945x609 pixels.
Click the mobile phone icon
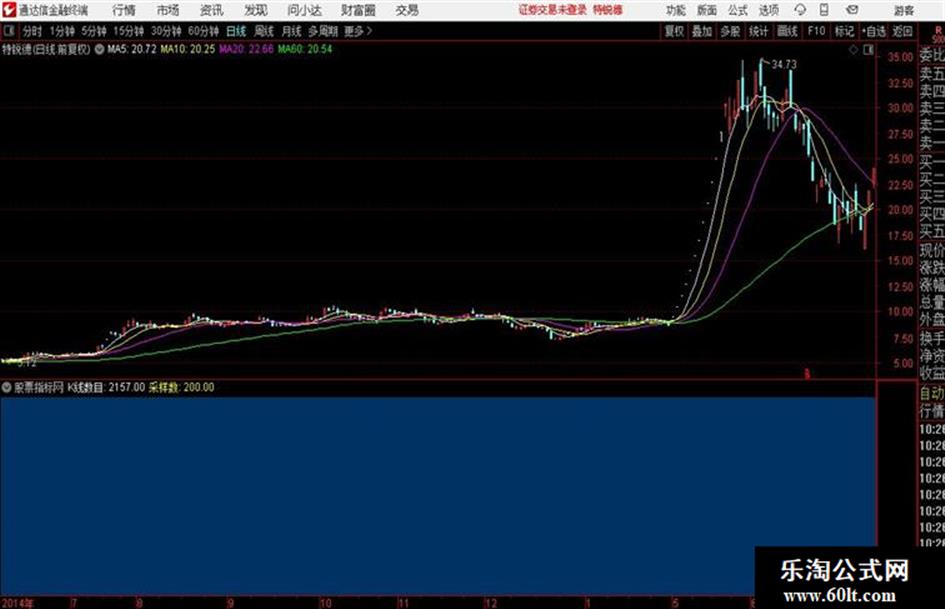pyautogui.click(x=824, y=10)
